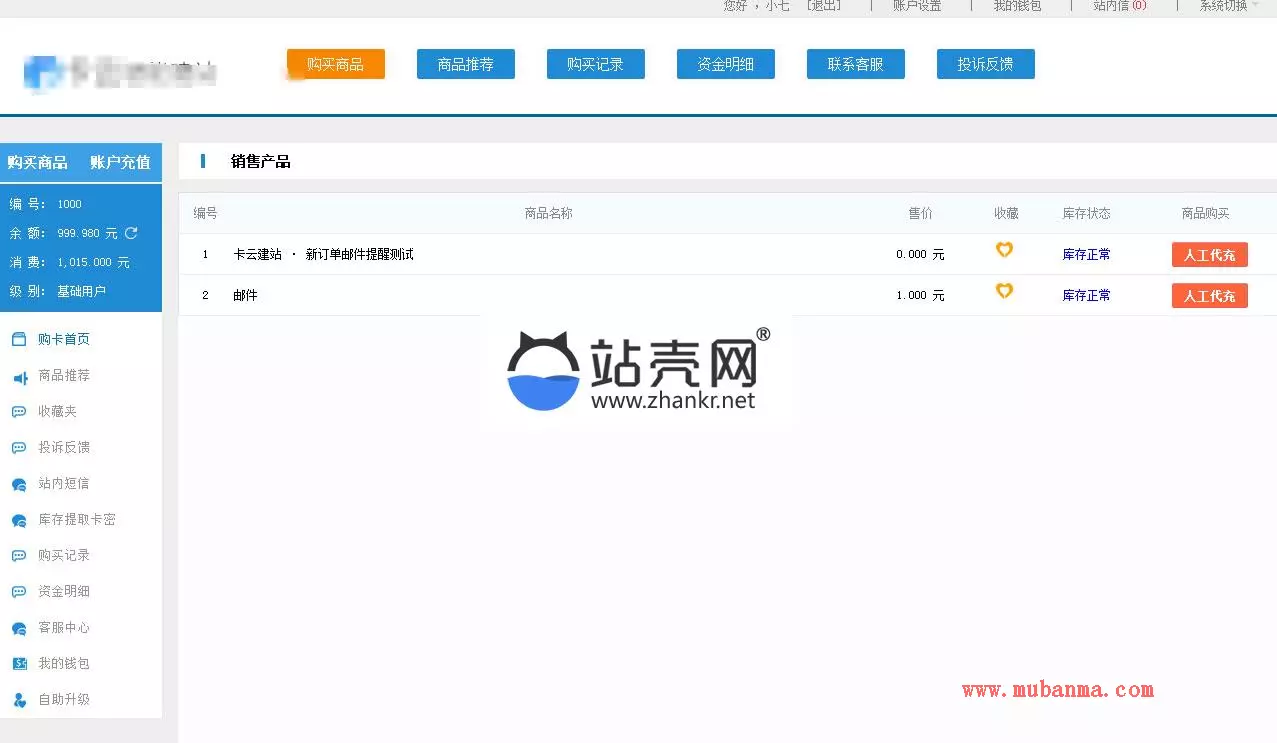Click the 站内信 link in top bar
The height and width of the screenshot is (743, 1277).
1119,6
